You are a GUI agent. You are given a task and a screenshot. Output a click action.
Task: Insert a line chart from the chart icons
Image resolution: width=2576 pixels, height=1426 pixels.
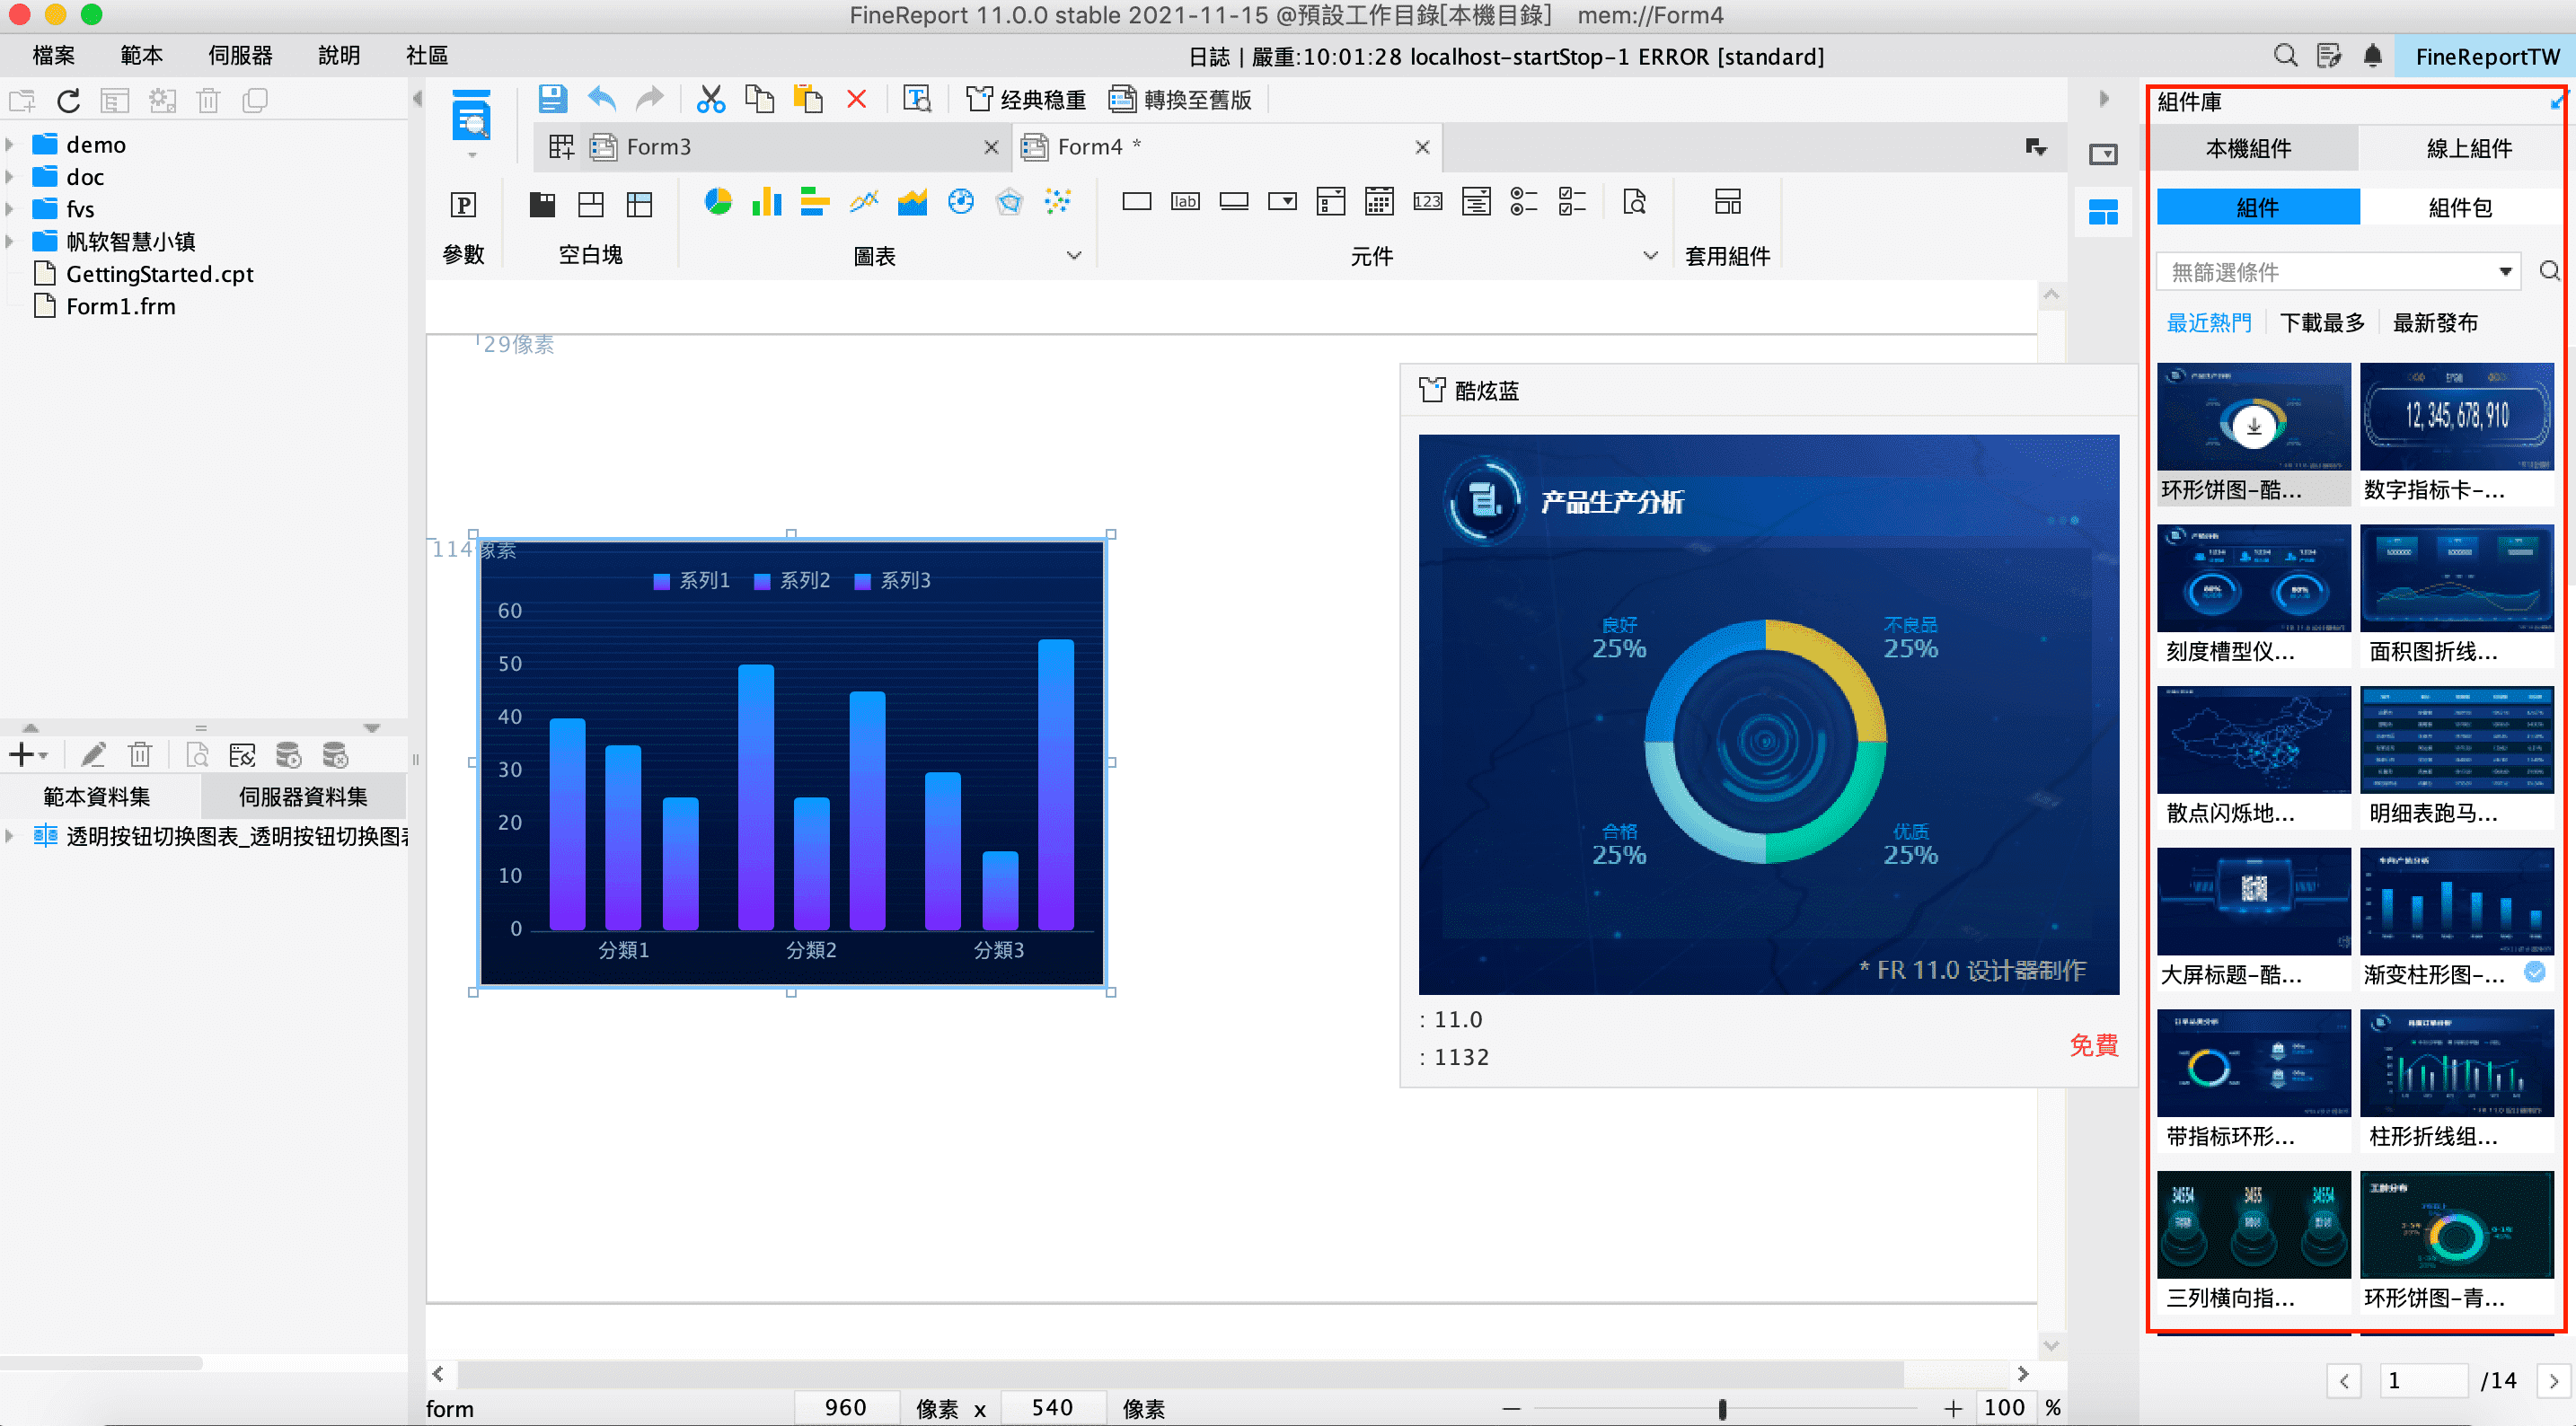[x=864, y=202]
